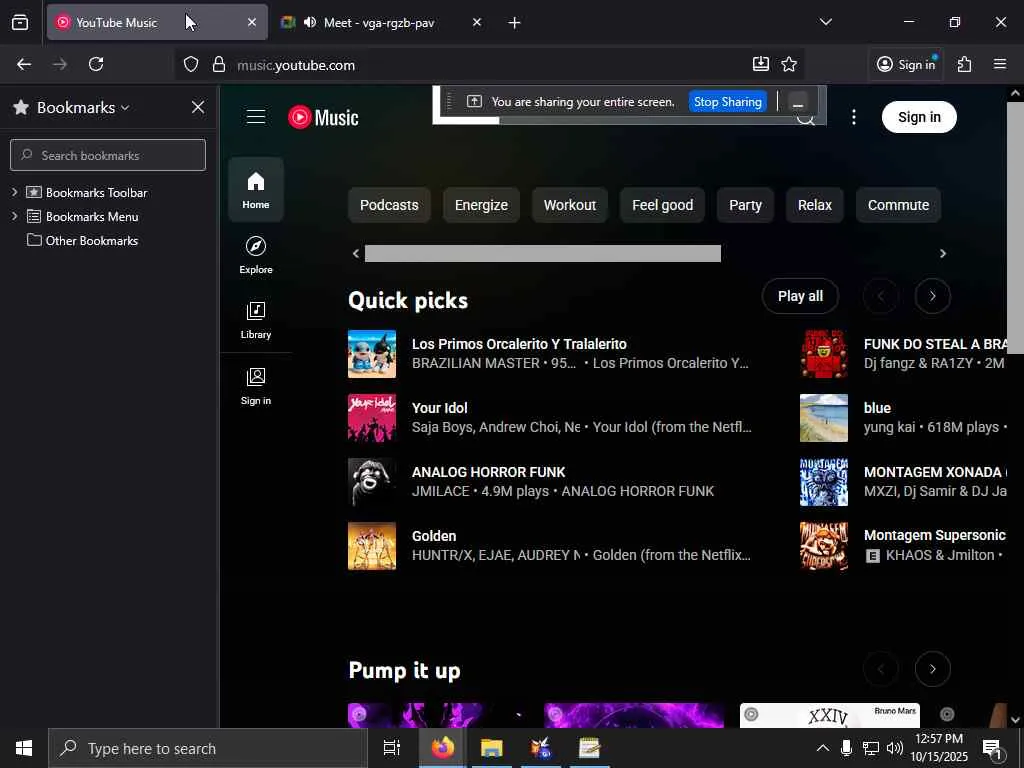Screen dimensions: 1024x768
Task: Go to Home in sidebar
Action: coord(255,189)
